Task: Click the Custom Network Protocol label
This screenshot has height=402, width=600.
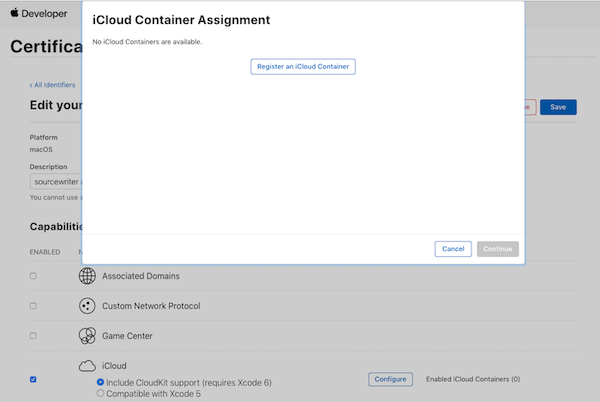Action: [x=151, y=306]
